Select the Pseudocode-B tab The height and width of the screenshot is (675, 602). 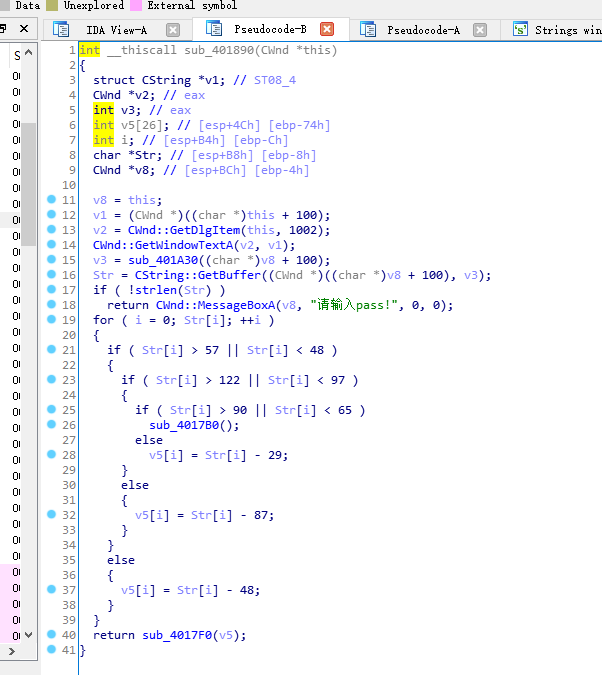[270, 29]
